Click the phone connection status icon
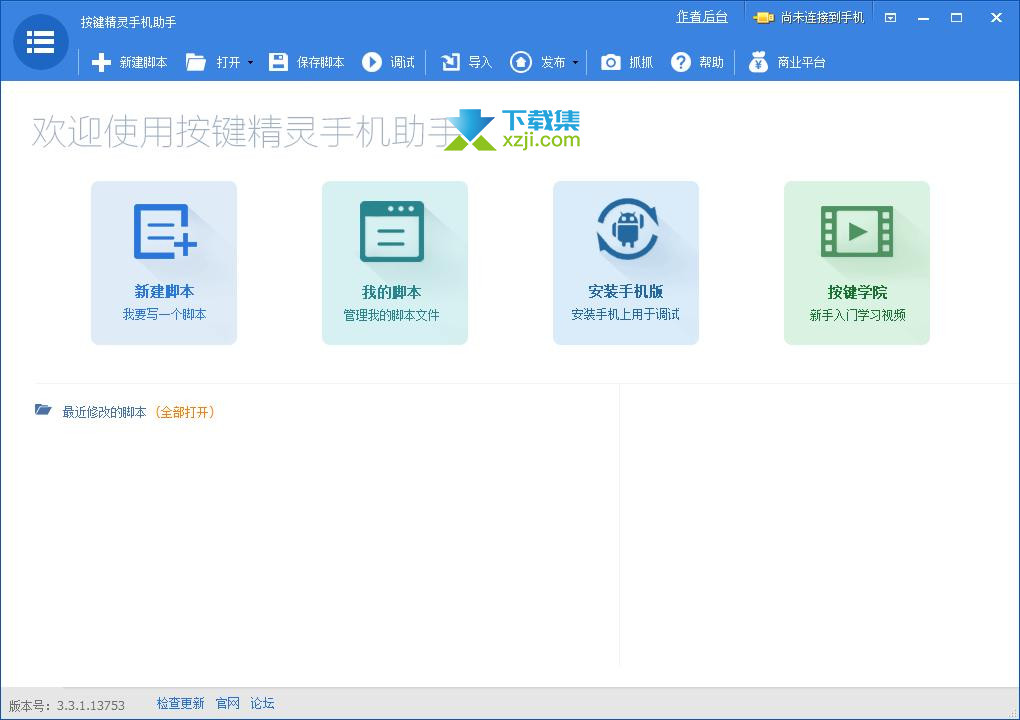 [x=763, y=18]
